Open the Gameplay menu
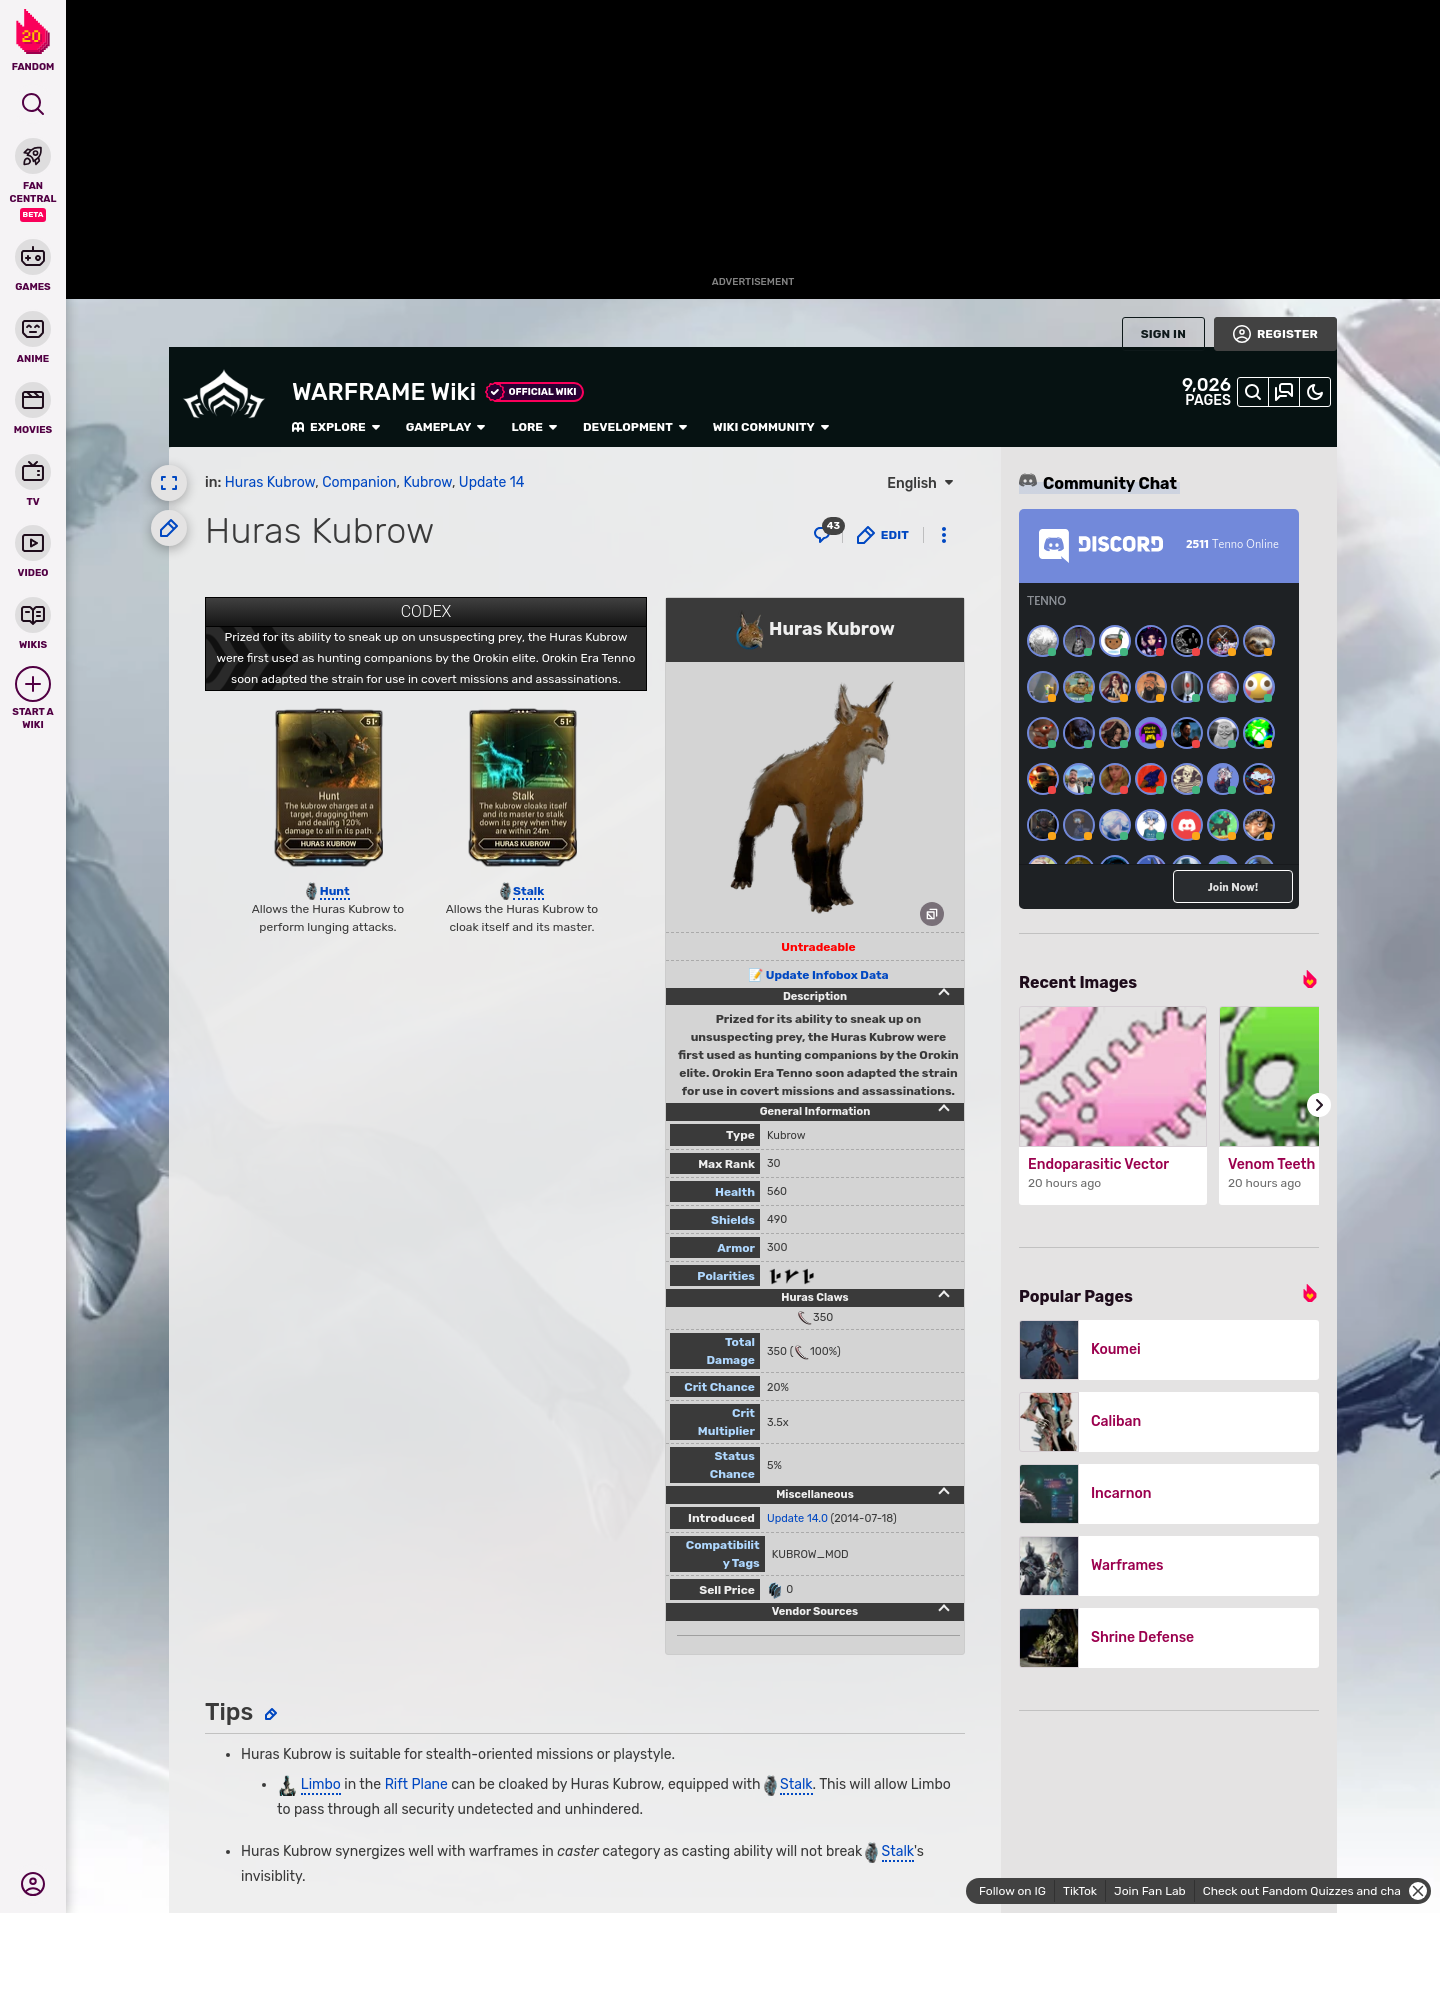The height and width of the screenshot is (2000, 1440). (445, 427)
